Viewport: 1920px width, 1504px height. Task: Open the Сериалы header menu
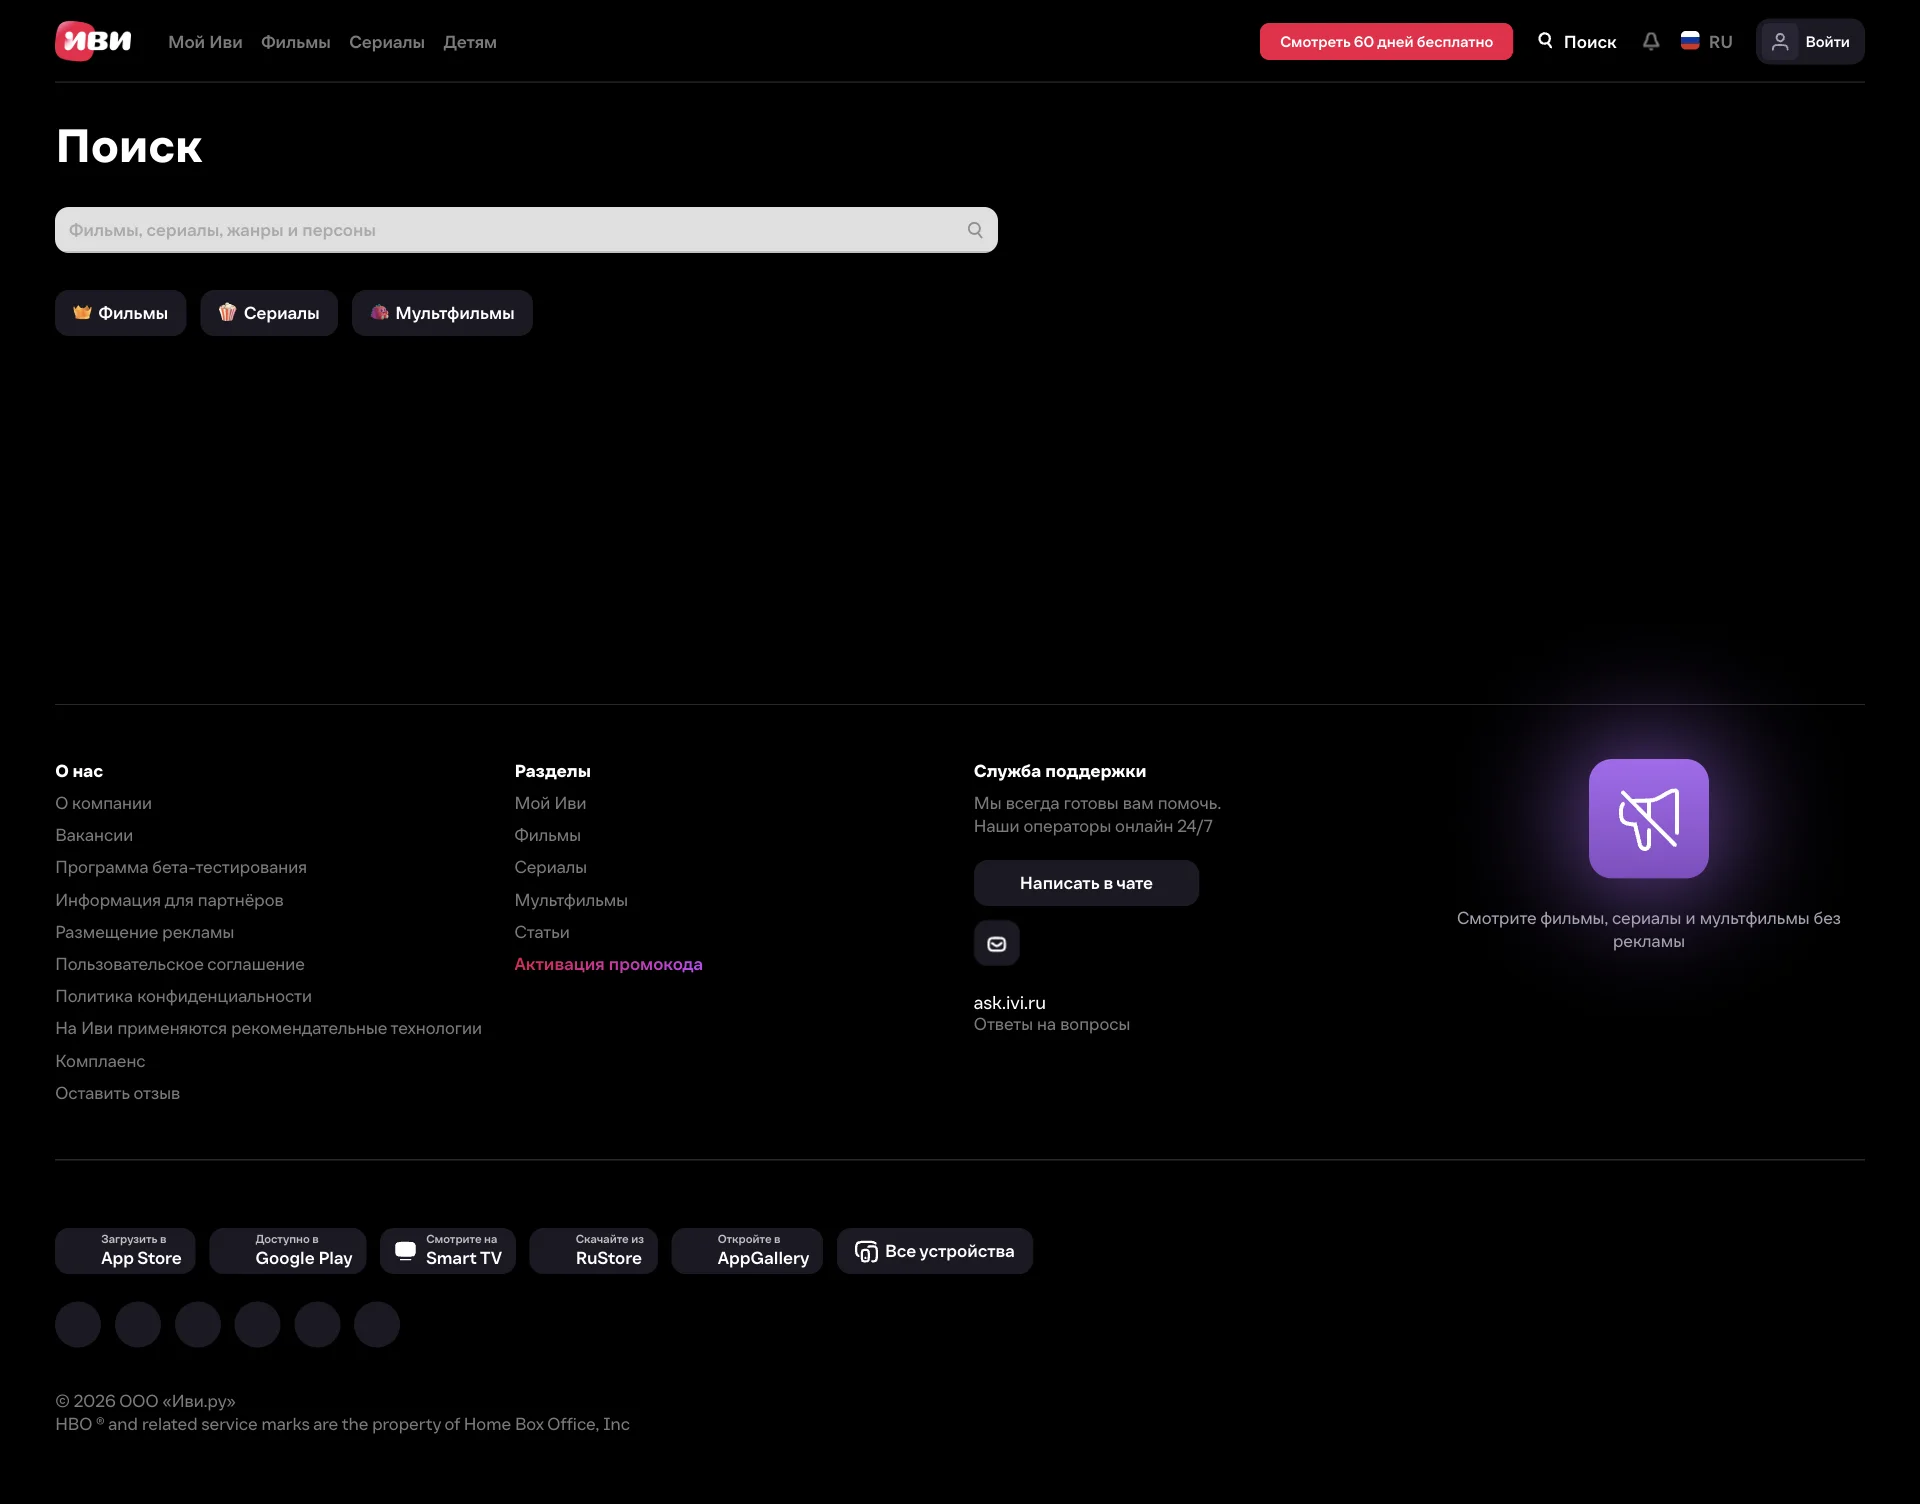click(386, 42)
